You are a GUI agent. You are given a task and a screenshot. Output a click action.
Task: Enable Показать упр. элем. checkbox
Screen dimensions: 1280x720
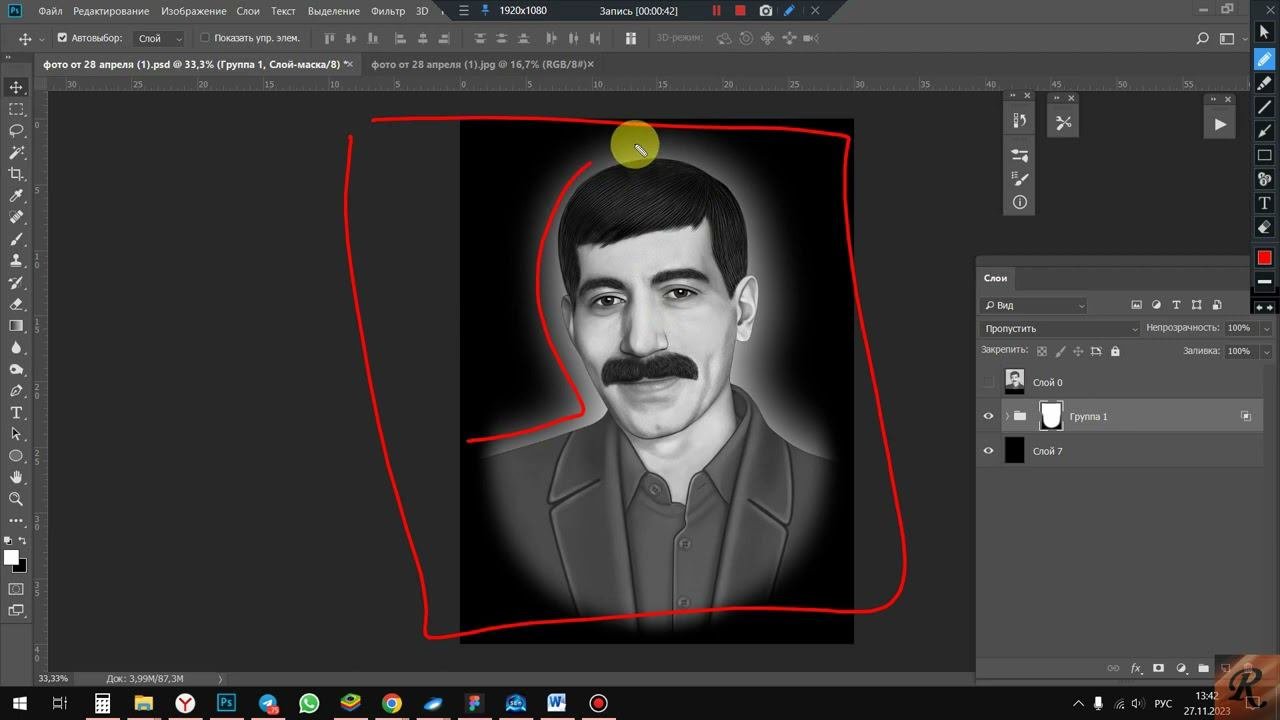(x=205, y=38)
